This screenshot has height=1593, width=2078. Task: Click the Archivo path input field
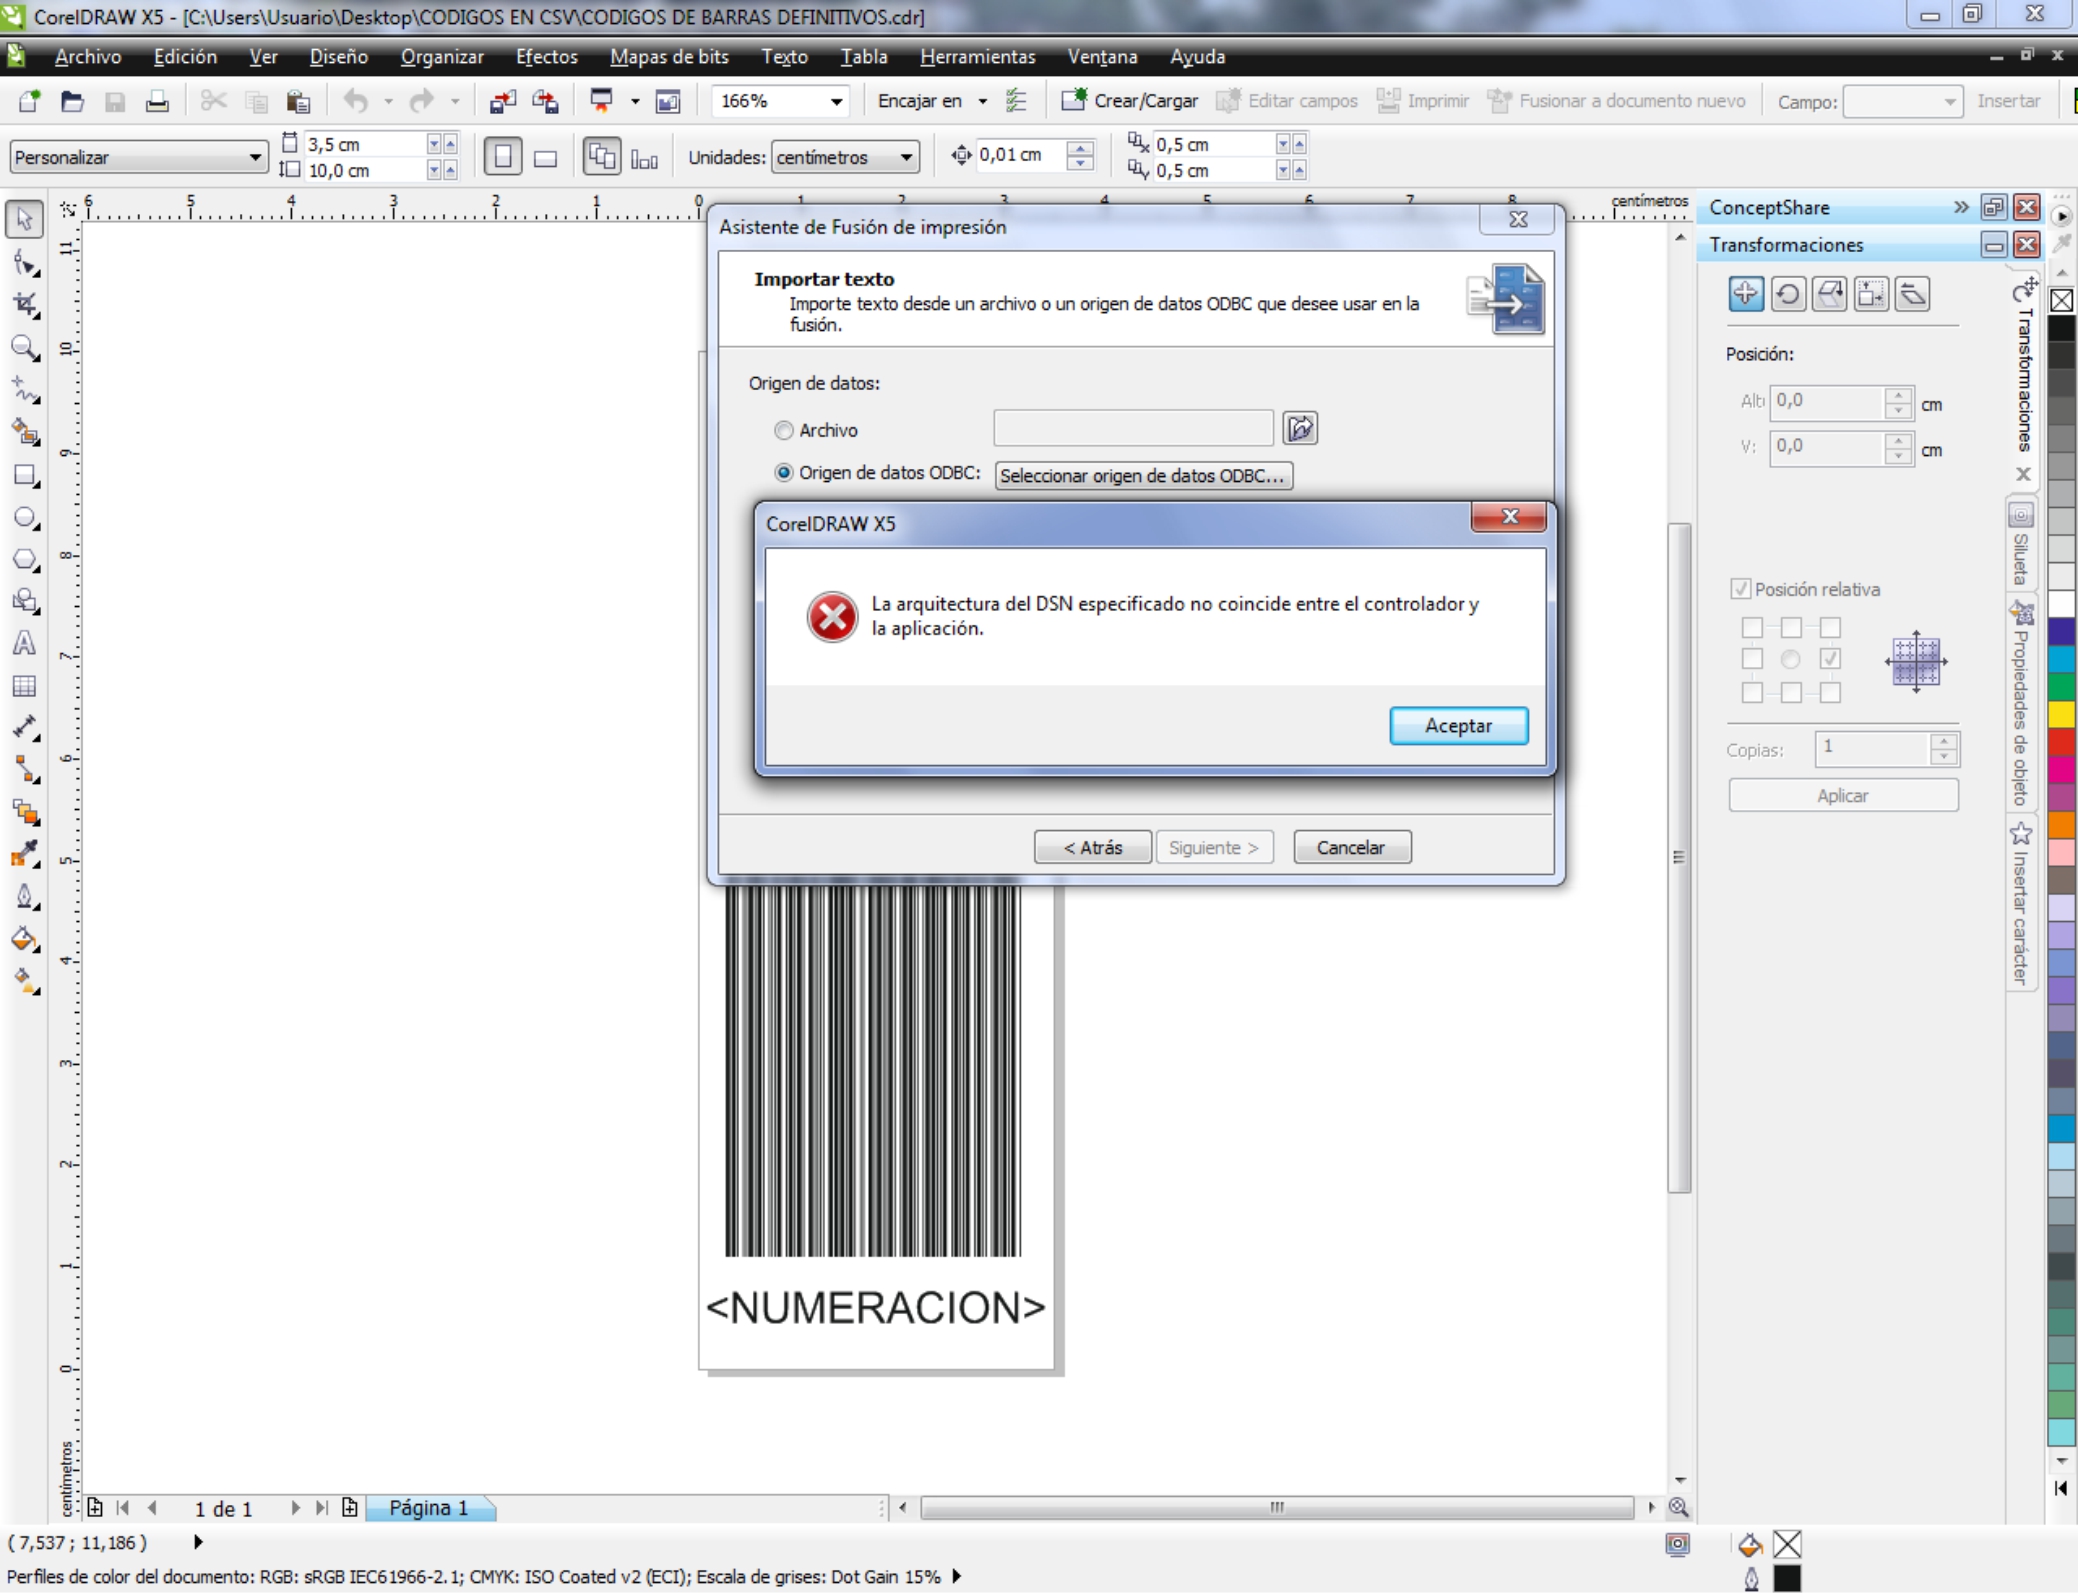coord(1133,428)
